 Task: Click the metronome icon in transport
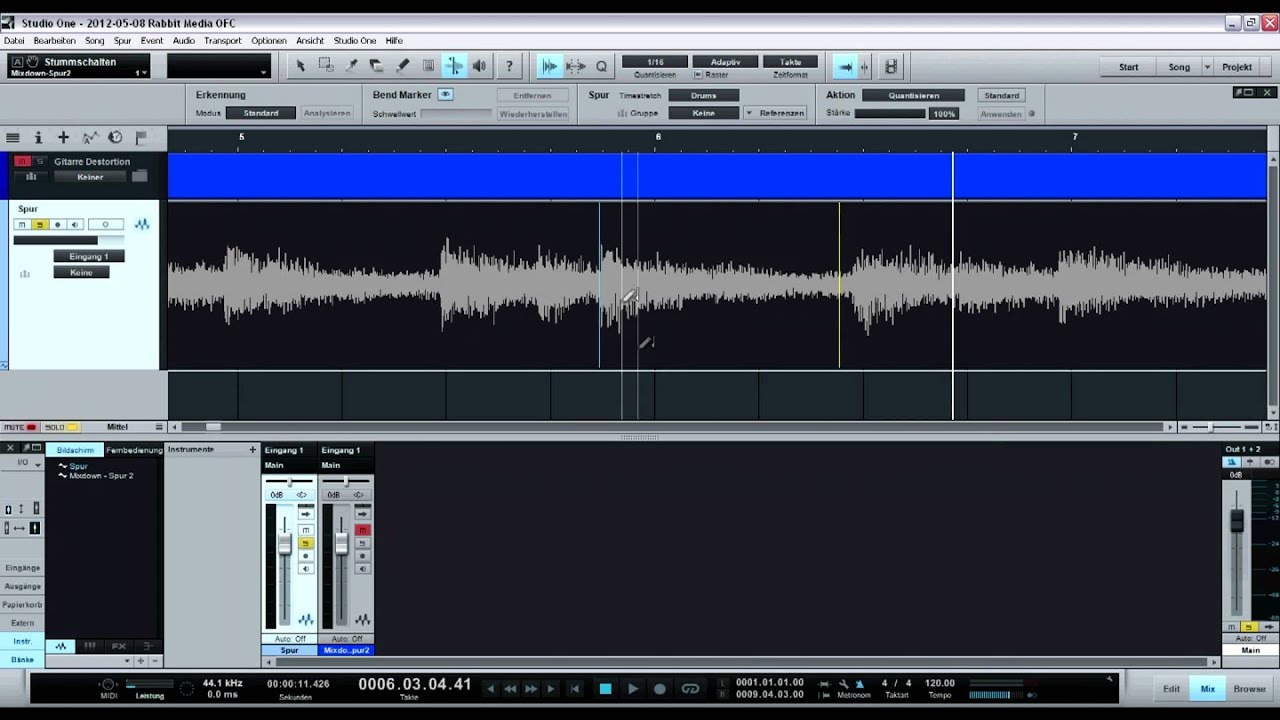pyautogui.click(x=858, y=684)
